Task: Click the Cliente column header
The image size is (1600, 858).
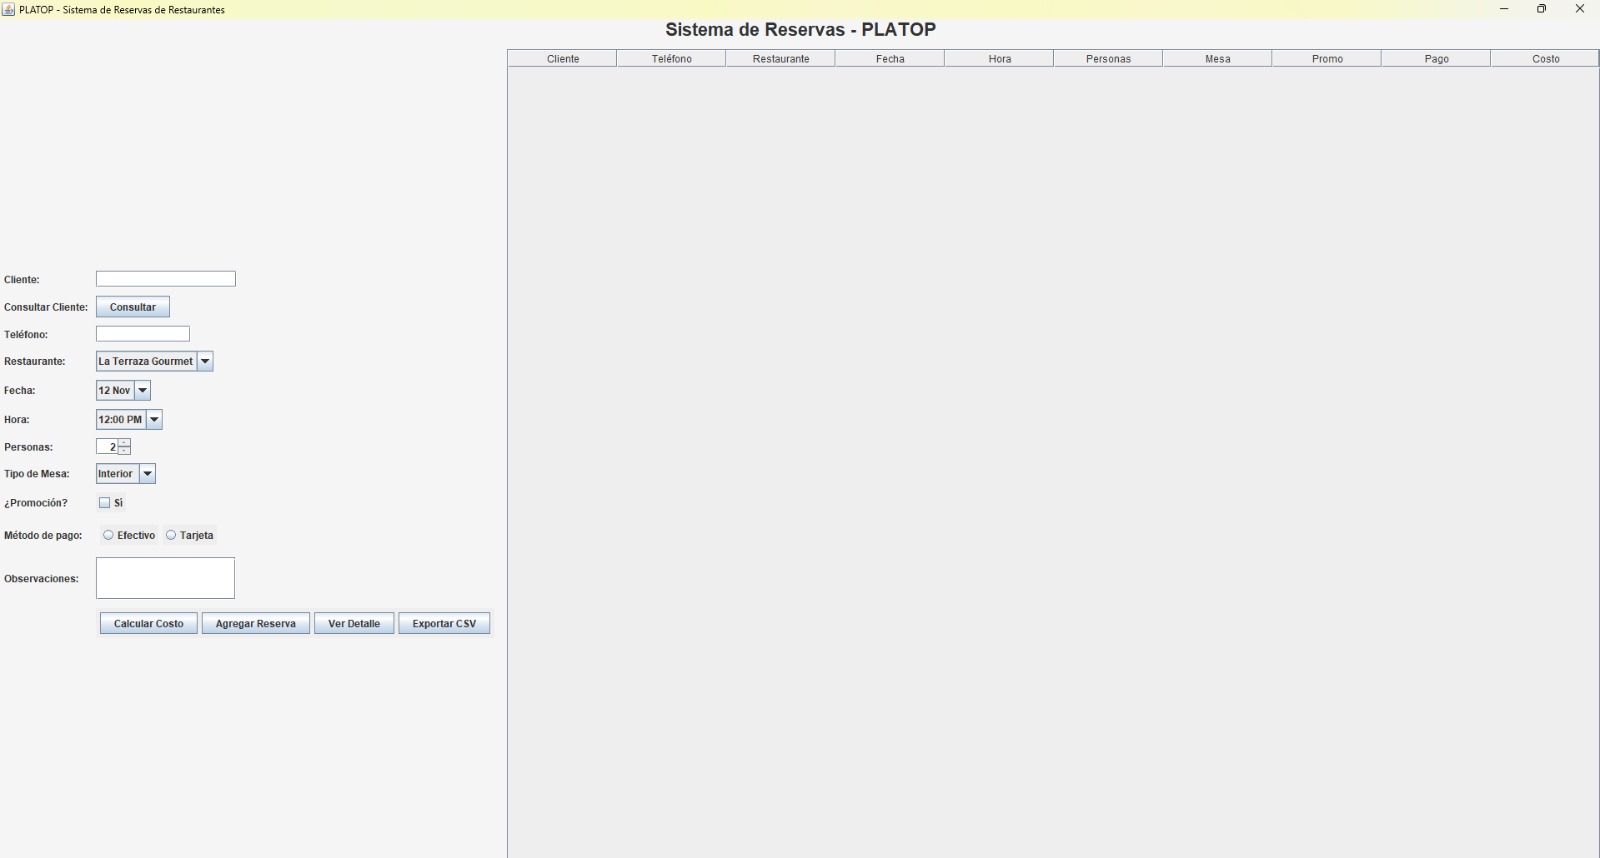Action: 563,59
